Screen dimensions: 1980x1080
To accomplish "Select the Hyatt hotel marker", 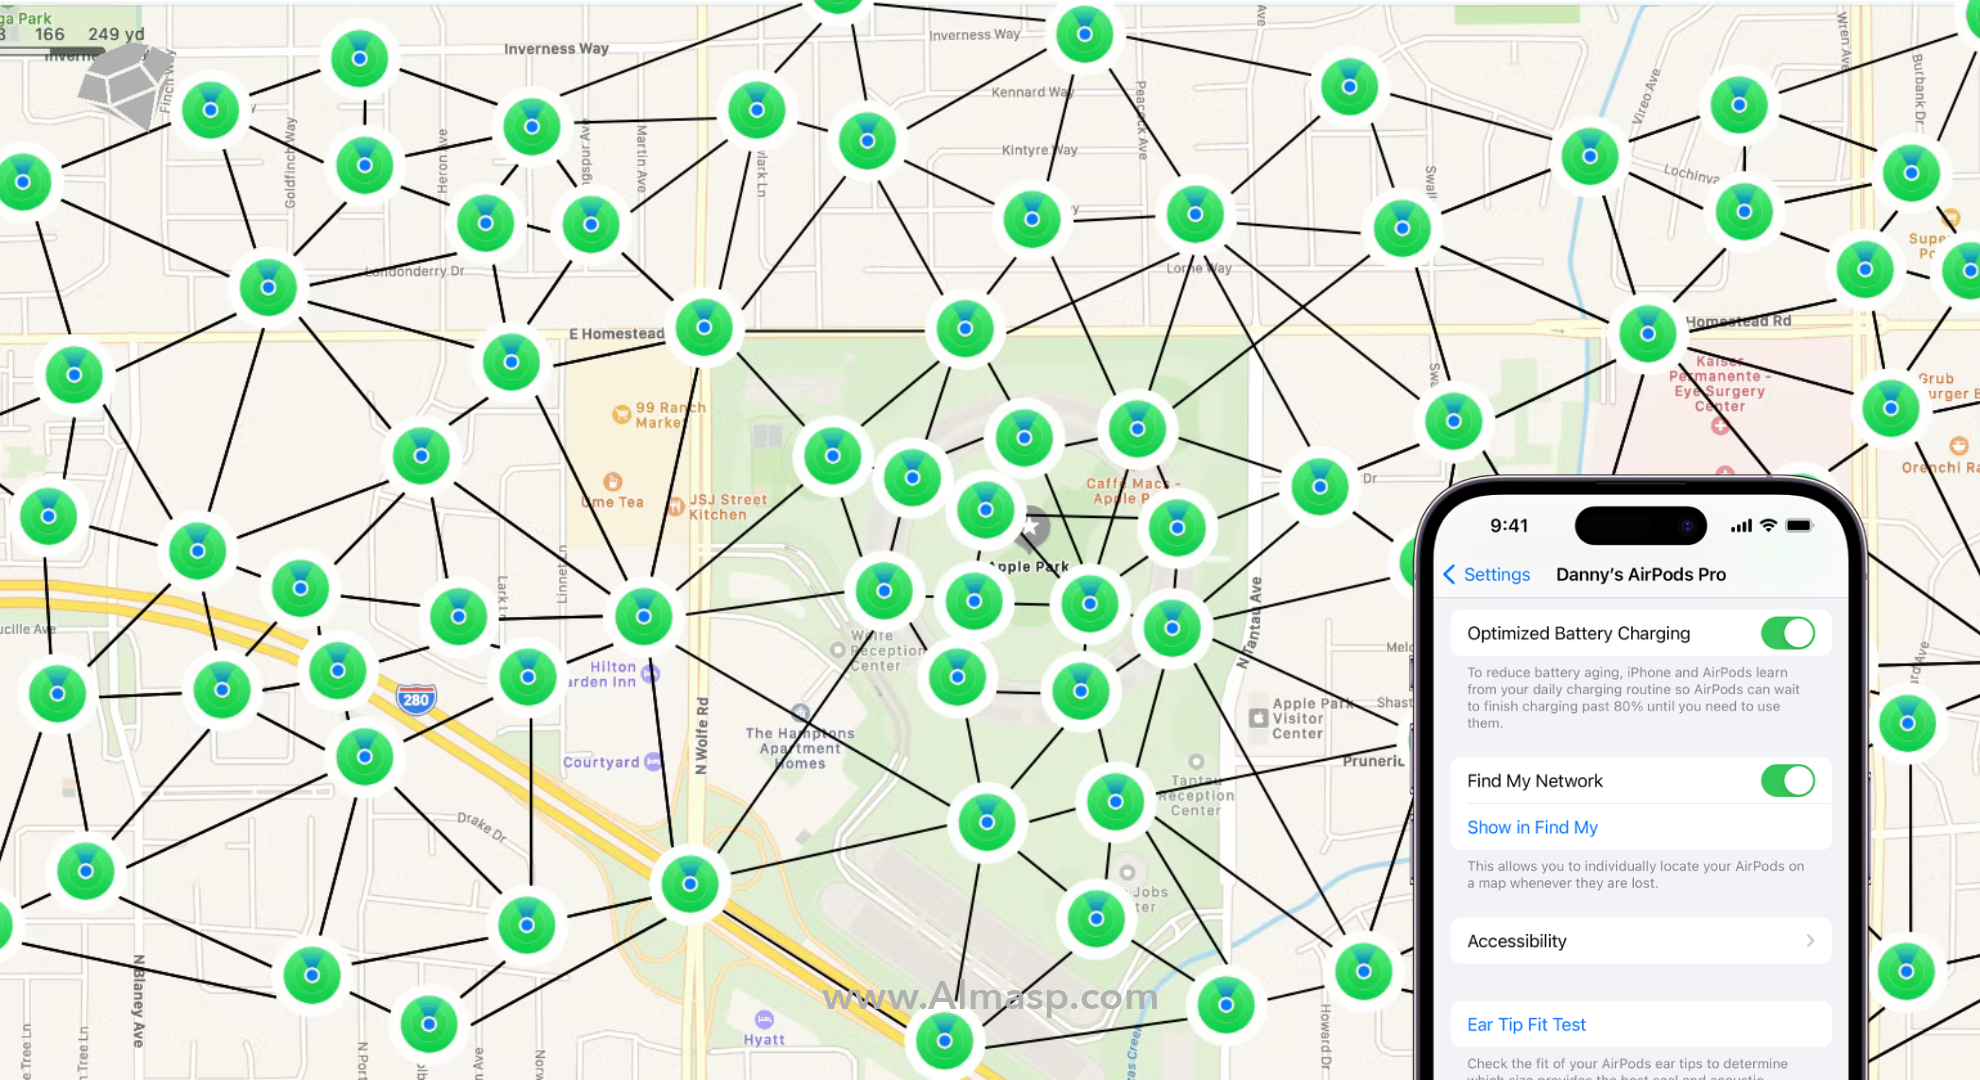I will (x=764, y=1019).
